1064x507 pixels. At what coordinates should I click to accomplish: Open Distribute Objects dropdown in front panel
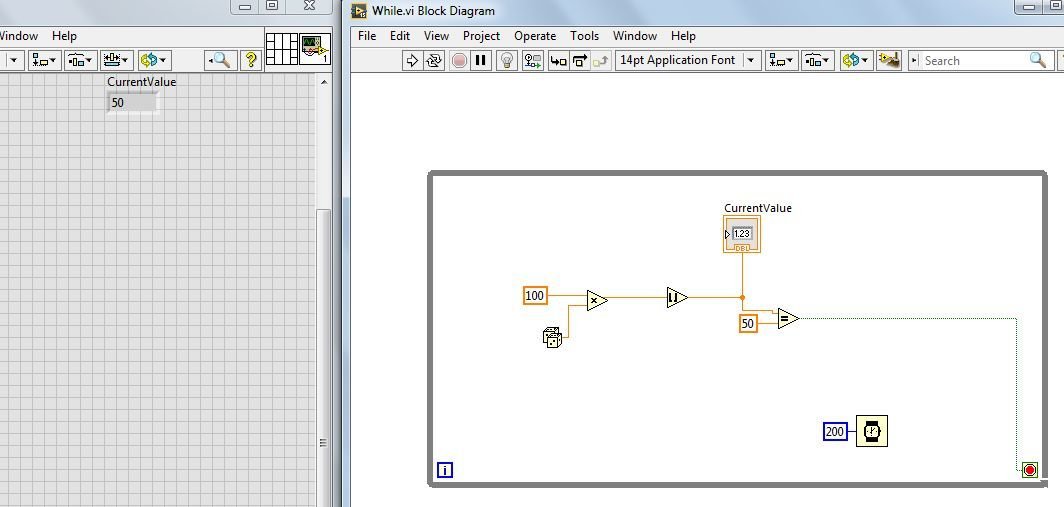(81, 60)
